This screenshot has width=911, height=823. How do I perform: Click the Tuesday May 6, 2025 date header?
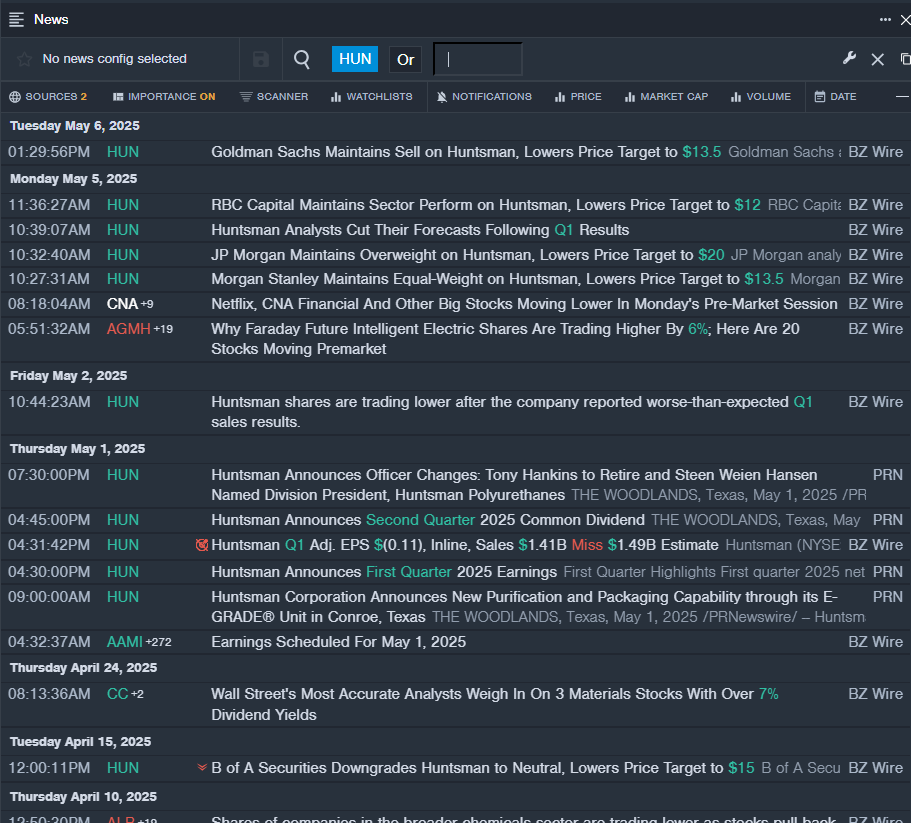coord(74,126)
